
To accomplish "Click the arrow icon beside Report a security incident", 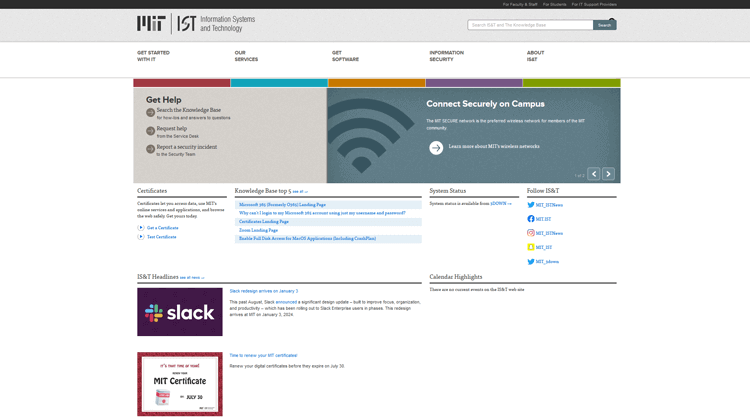I will (x=150, y=149).
